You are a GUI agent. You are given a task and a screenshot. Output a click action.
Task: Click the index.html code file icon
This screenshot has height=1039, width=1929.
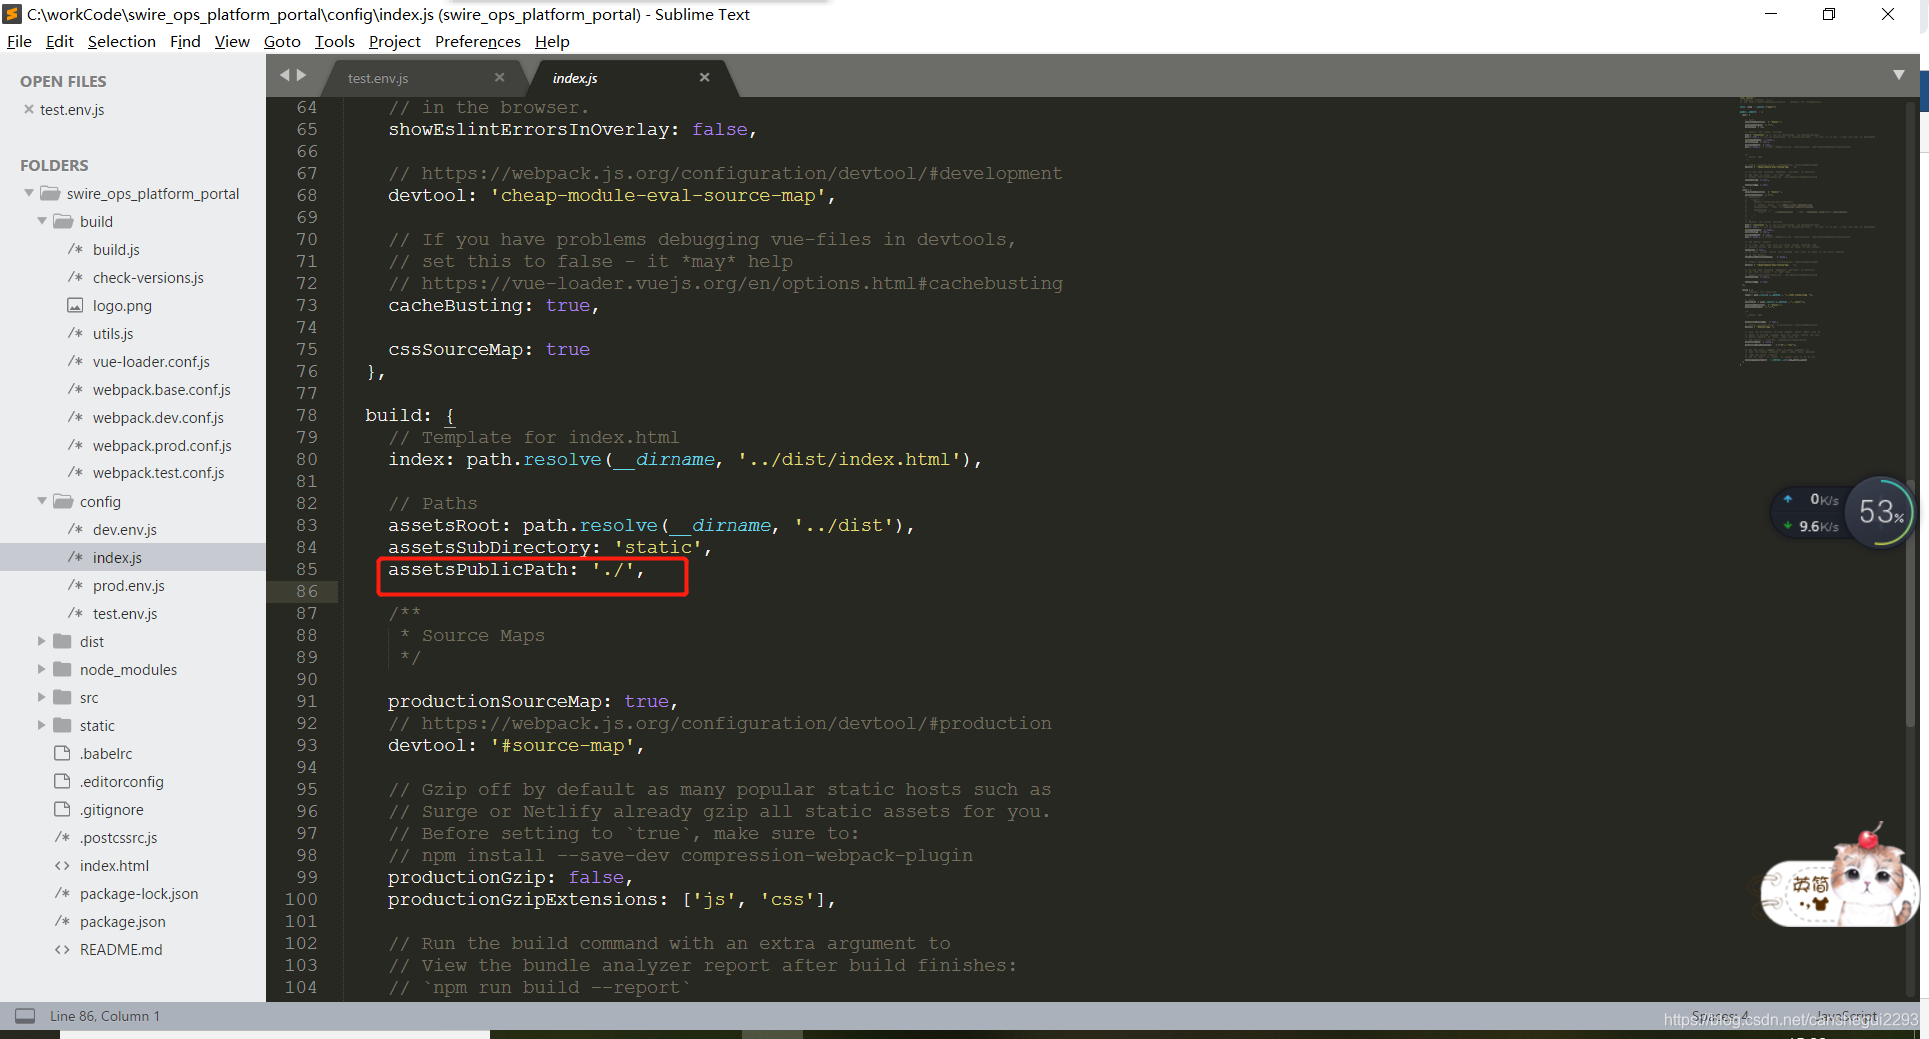(x=62, y=865)
